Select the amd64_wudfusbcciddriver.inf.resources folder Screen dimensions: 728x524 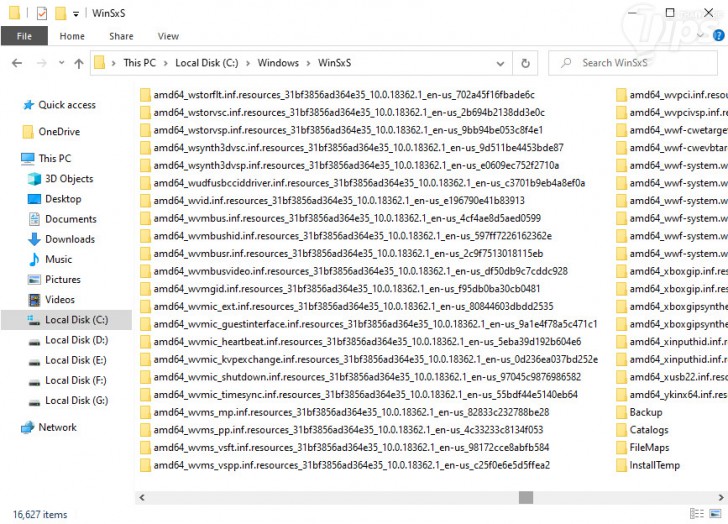point(363,183)
